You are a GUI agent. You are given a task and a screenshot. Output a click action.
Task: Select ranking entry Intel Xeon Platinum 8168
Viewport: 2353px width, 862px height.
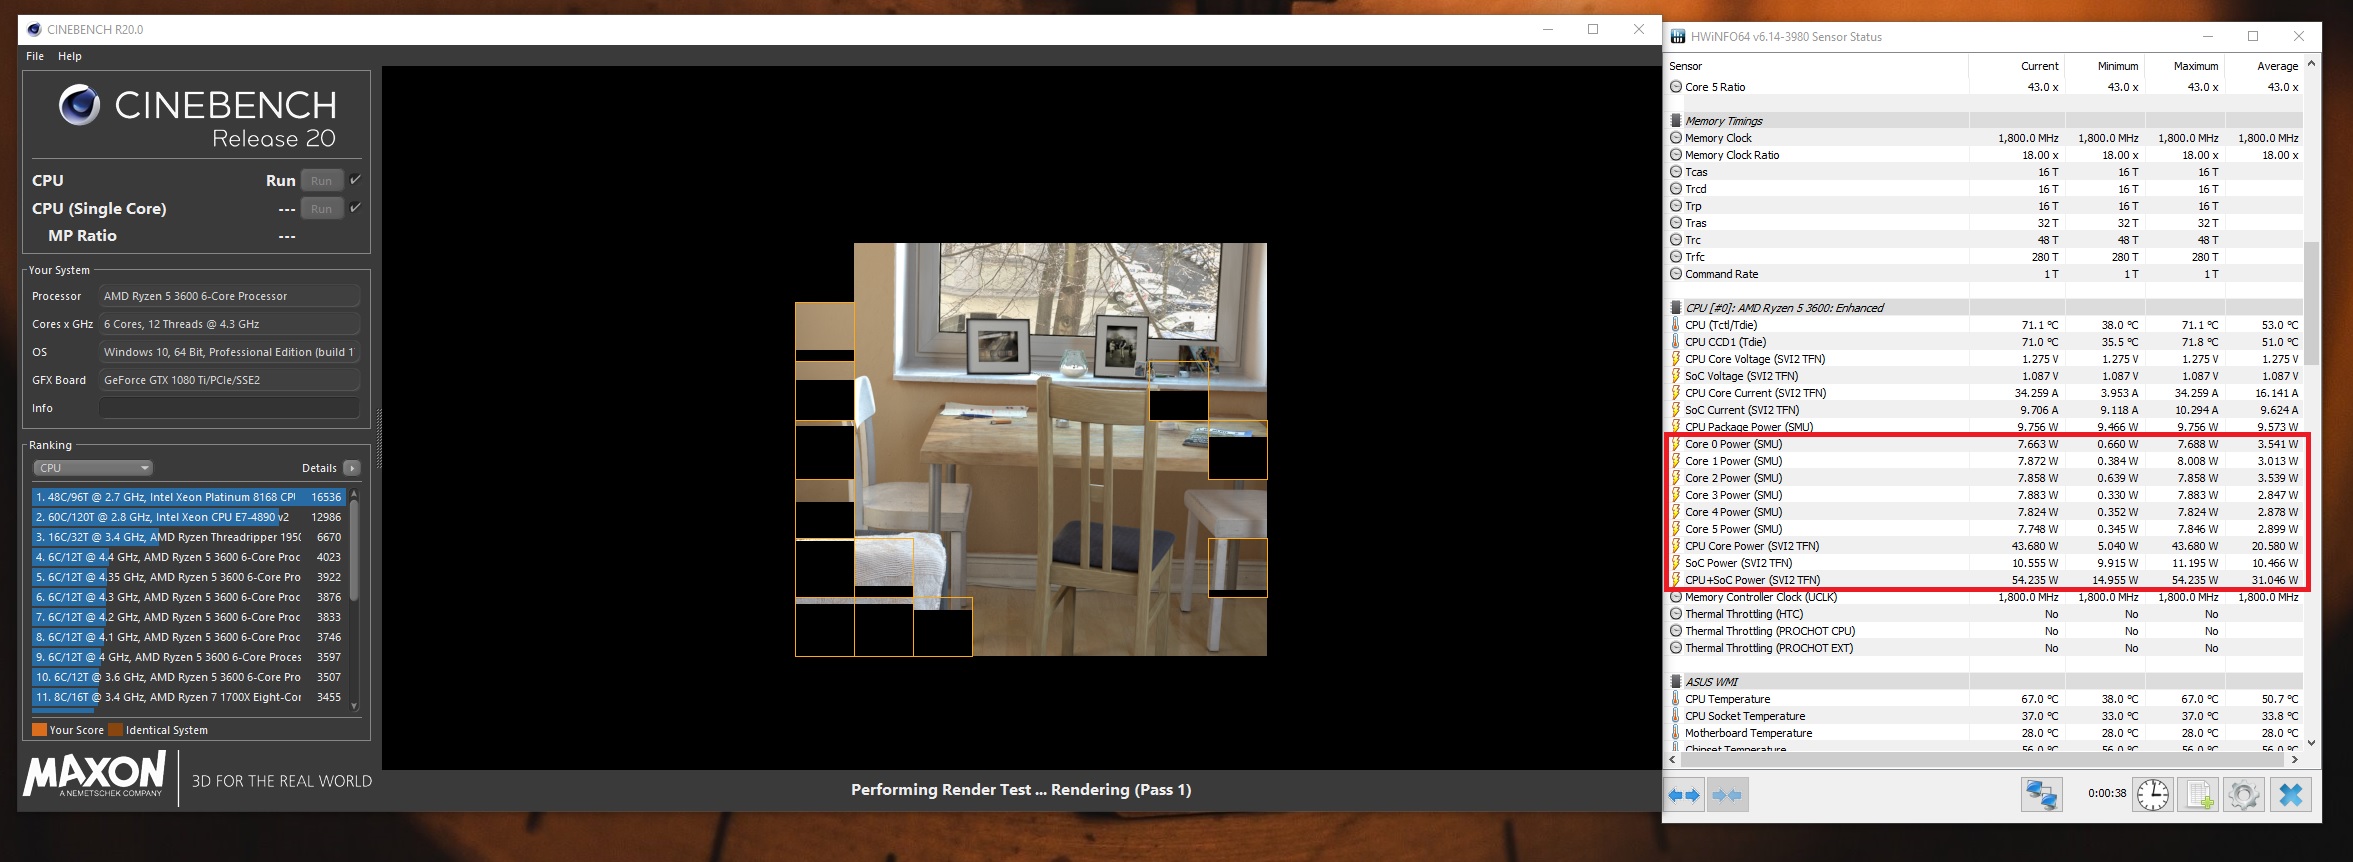point(188,497)
